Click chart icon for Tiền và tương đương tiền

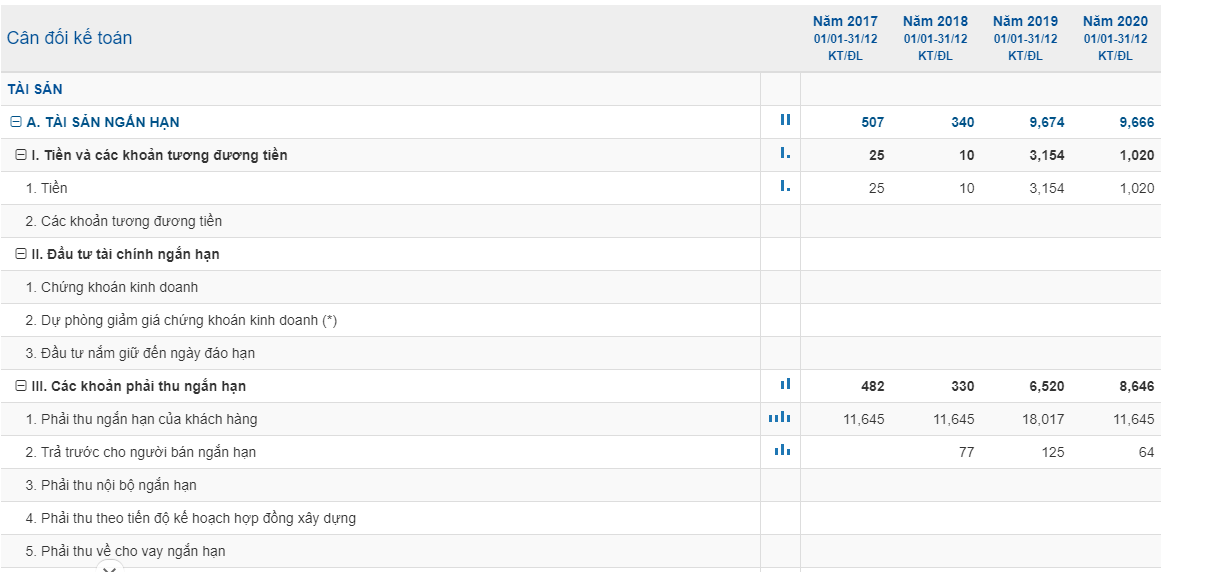tap(785, 154)
